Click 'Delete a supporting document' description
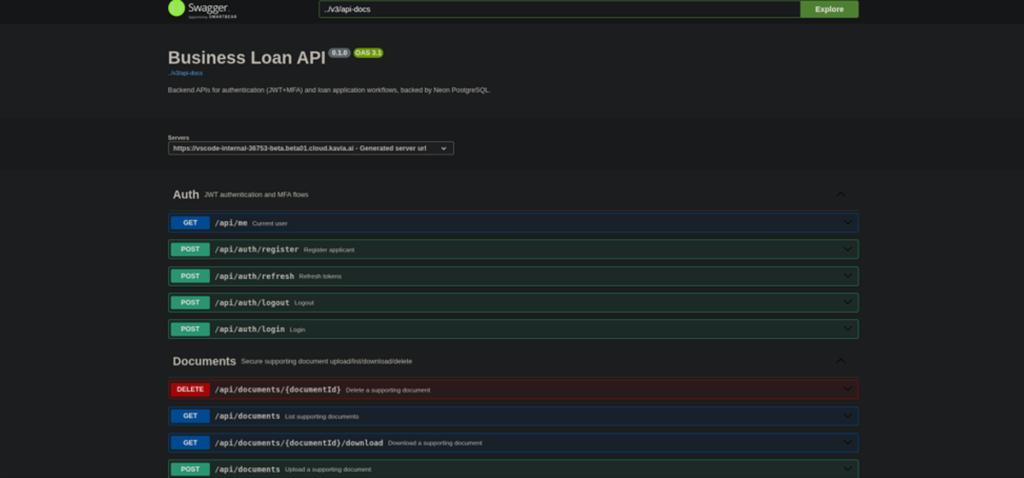Image resolution: width=1024 pixels, height=478 pixels. tap(388, 390)
